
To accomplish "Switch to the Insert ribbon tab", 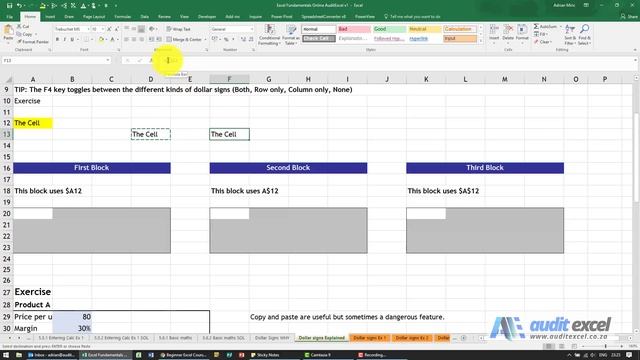I will (x=50, y=17).
